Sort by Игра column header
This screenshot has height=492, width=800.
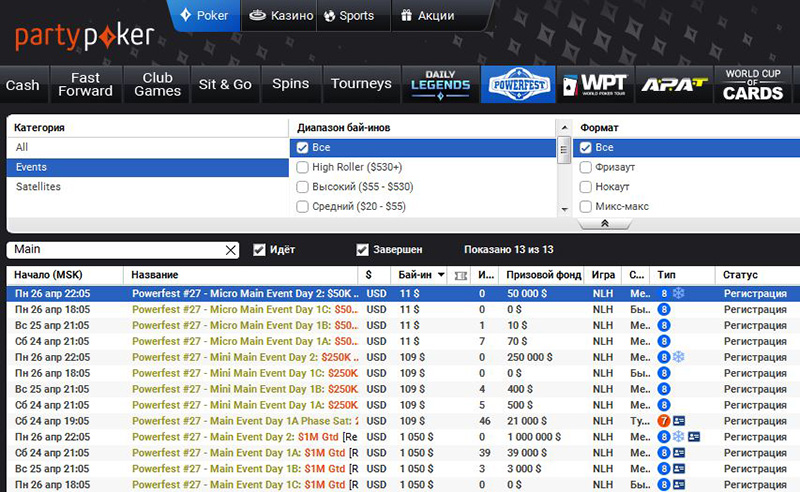[603, 275]
